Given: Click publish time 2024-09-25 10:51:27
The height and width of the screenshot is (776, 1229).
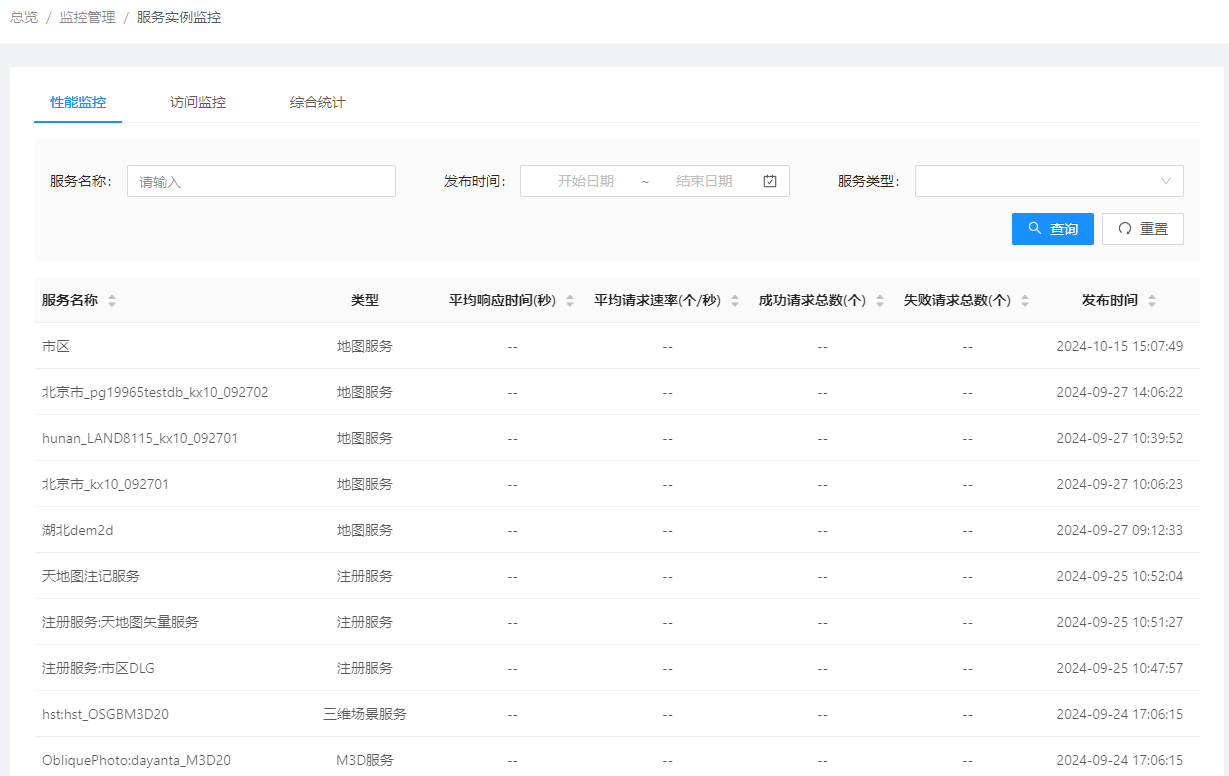Looking at the screenshot, I should click(x=1120, y=622).
